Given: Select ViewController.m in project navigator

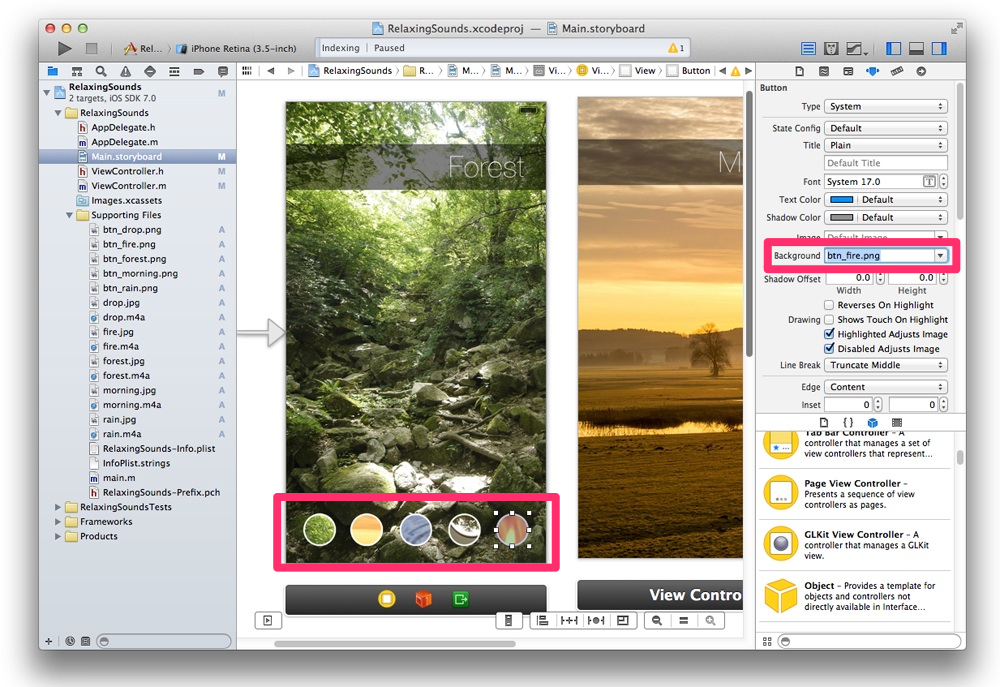Looking at the screenshot, I should click(128, 186).
